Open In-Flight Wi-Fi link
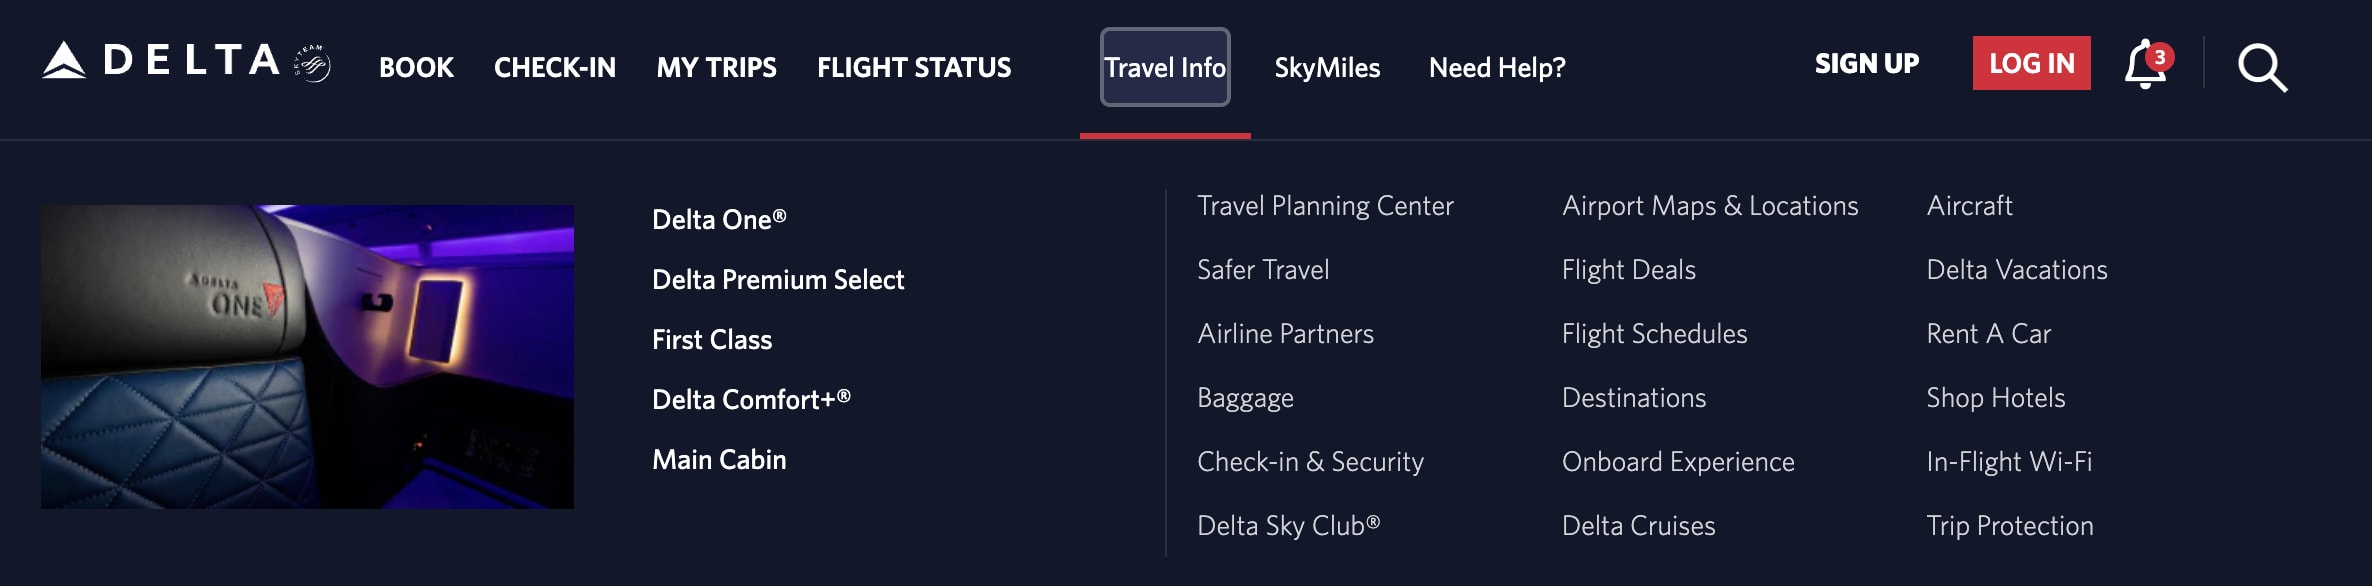This screenshot has width=2372, height=586. tap(2009, 462)
